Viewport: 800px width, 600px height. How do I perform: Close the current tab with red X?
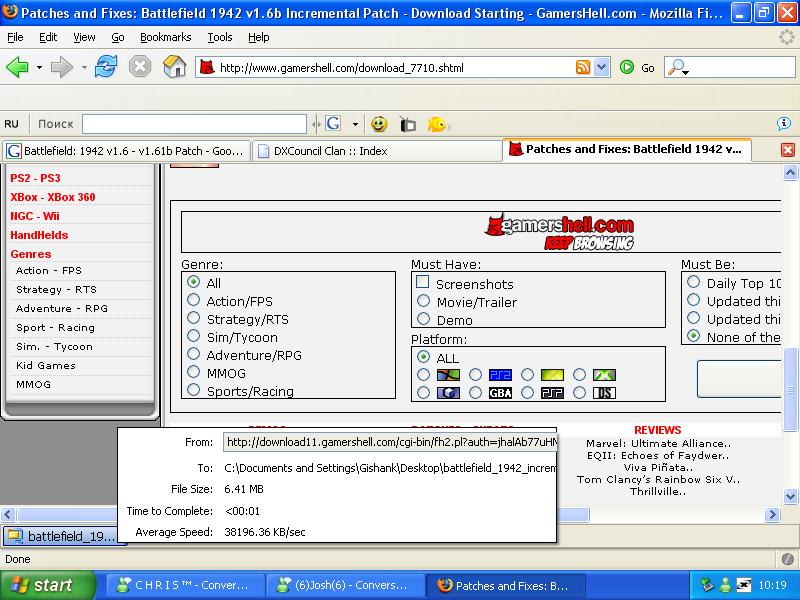coord(788,149)
